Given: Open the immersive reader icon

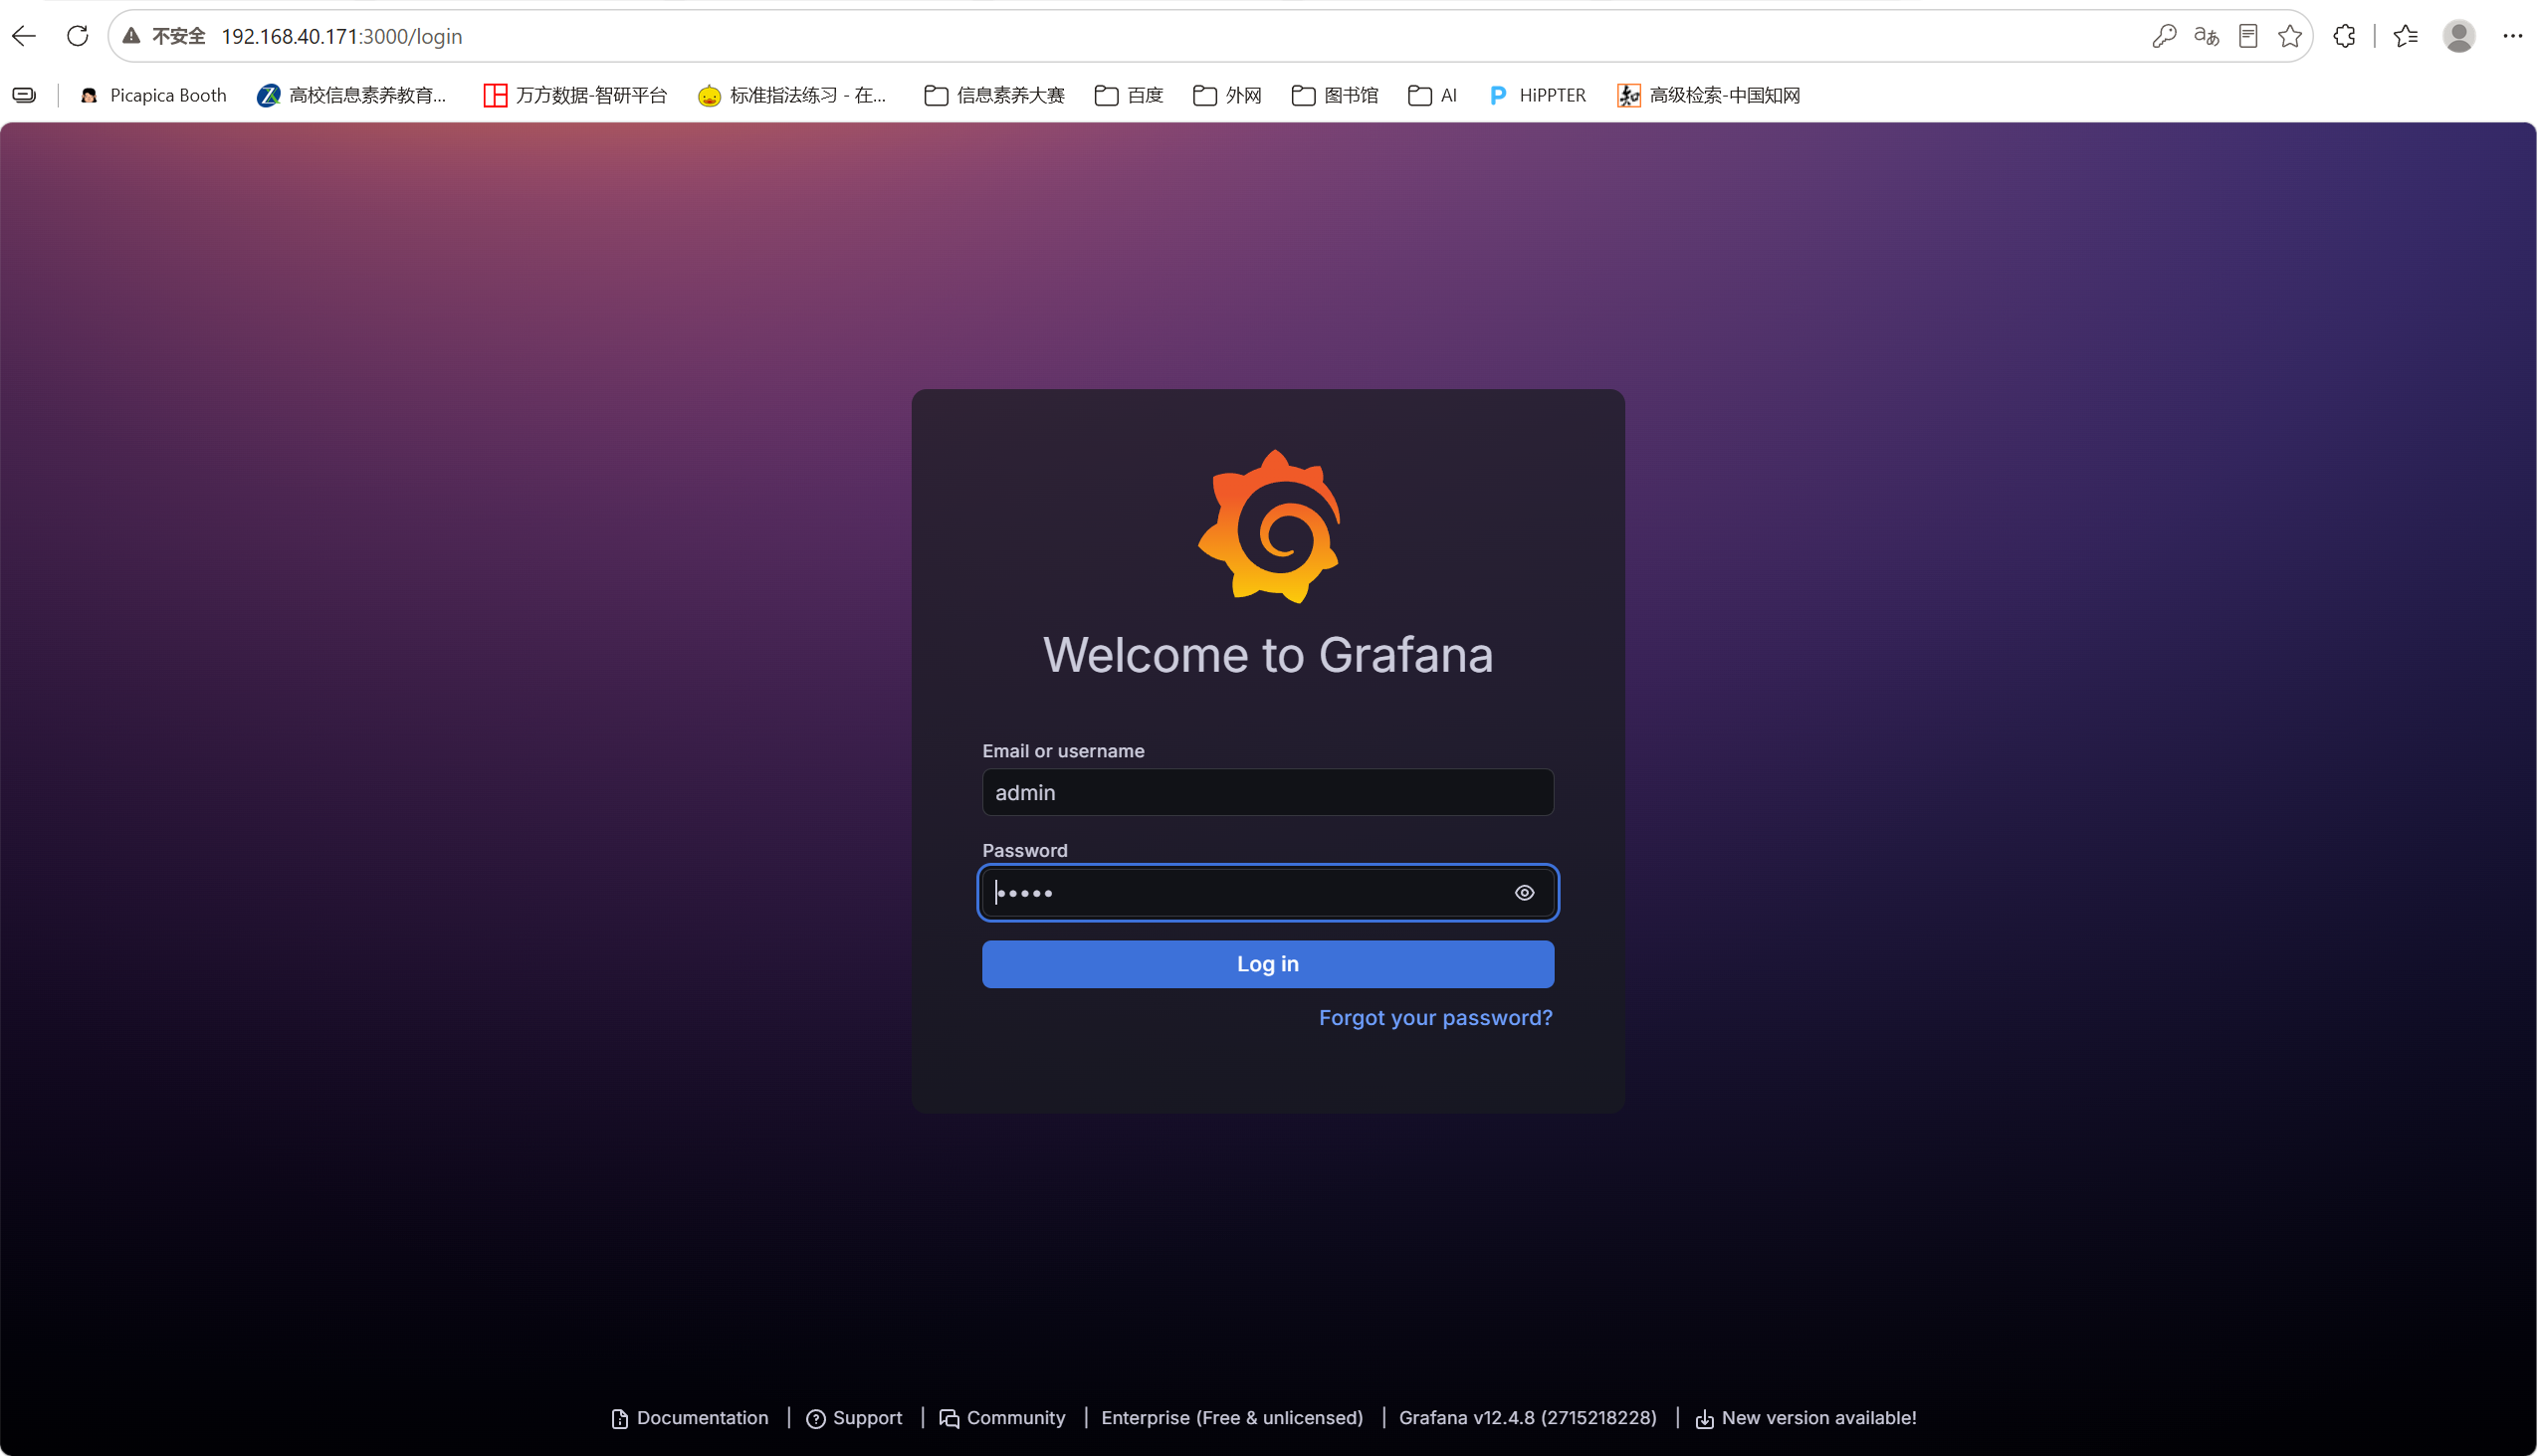Looking at the screenshot, I should (x=2248, y=36).
